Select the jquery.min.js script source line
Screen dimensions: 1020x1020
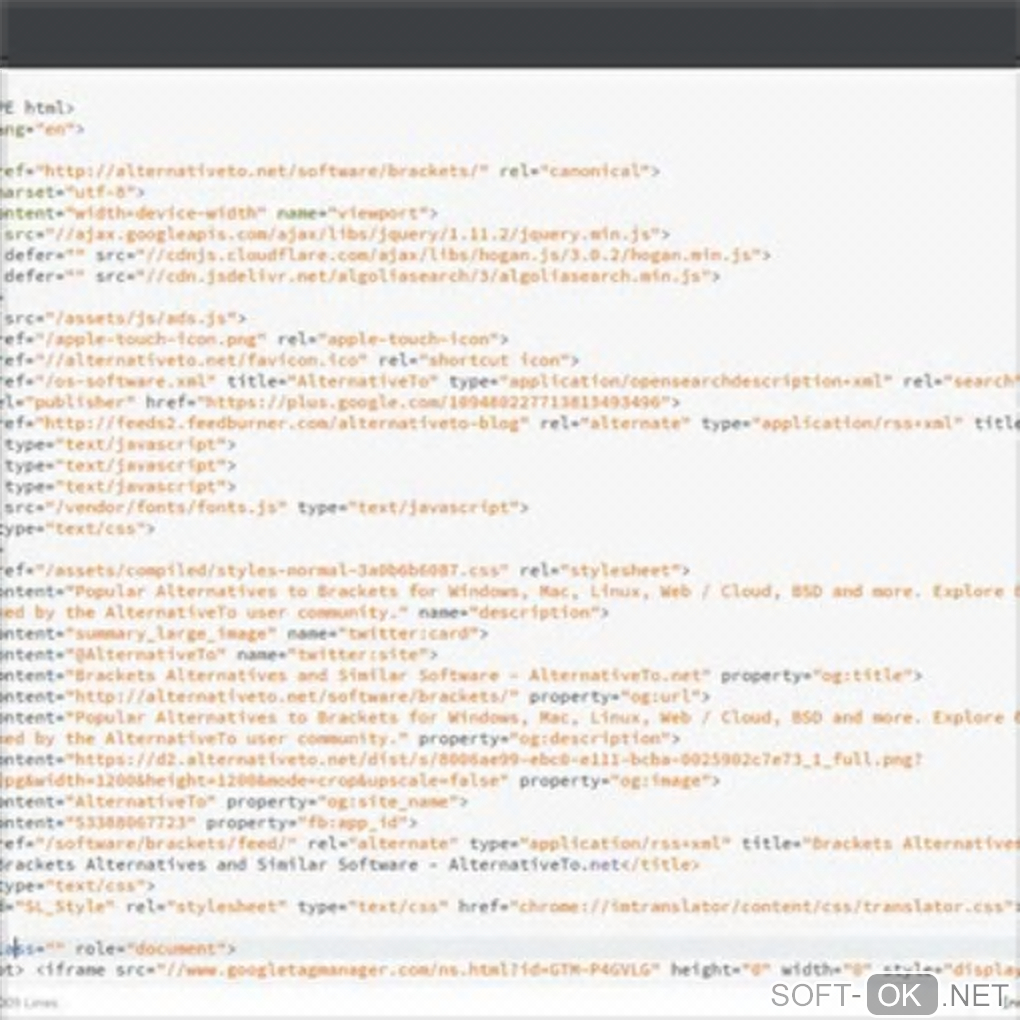click(336, 234)
